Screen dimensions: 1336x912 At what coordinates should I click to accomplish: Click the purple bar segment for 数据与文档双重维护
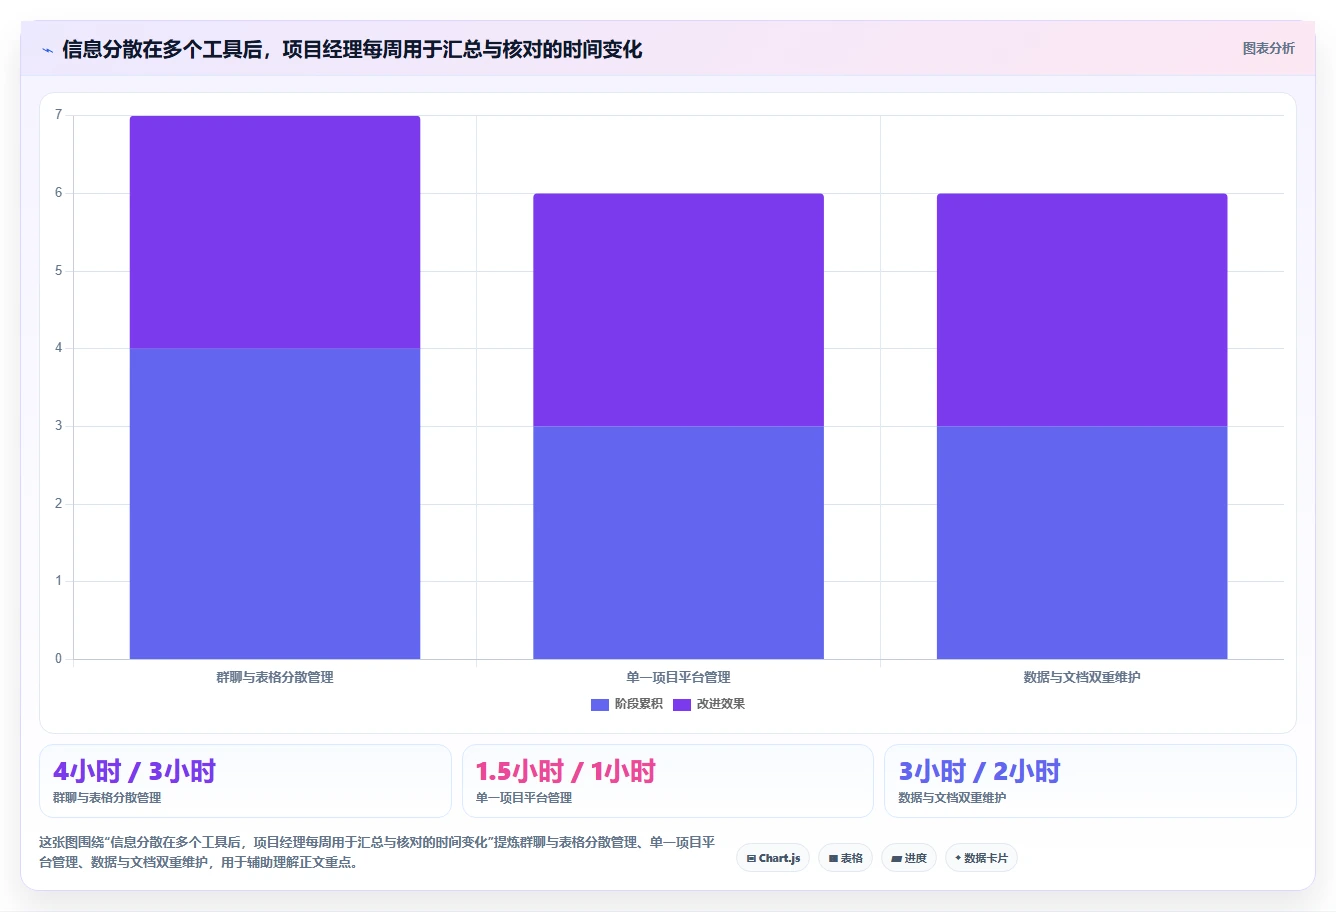pyautogui.click(x=1082, y=310)
